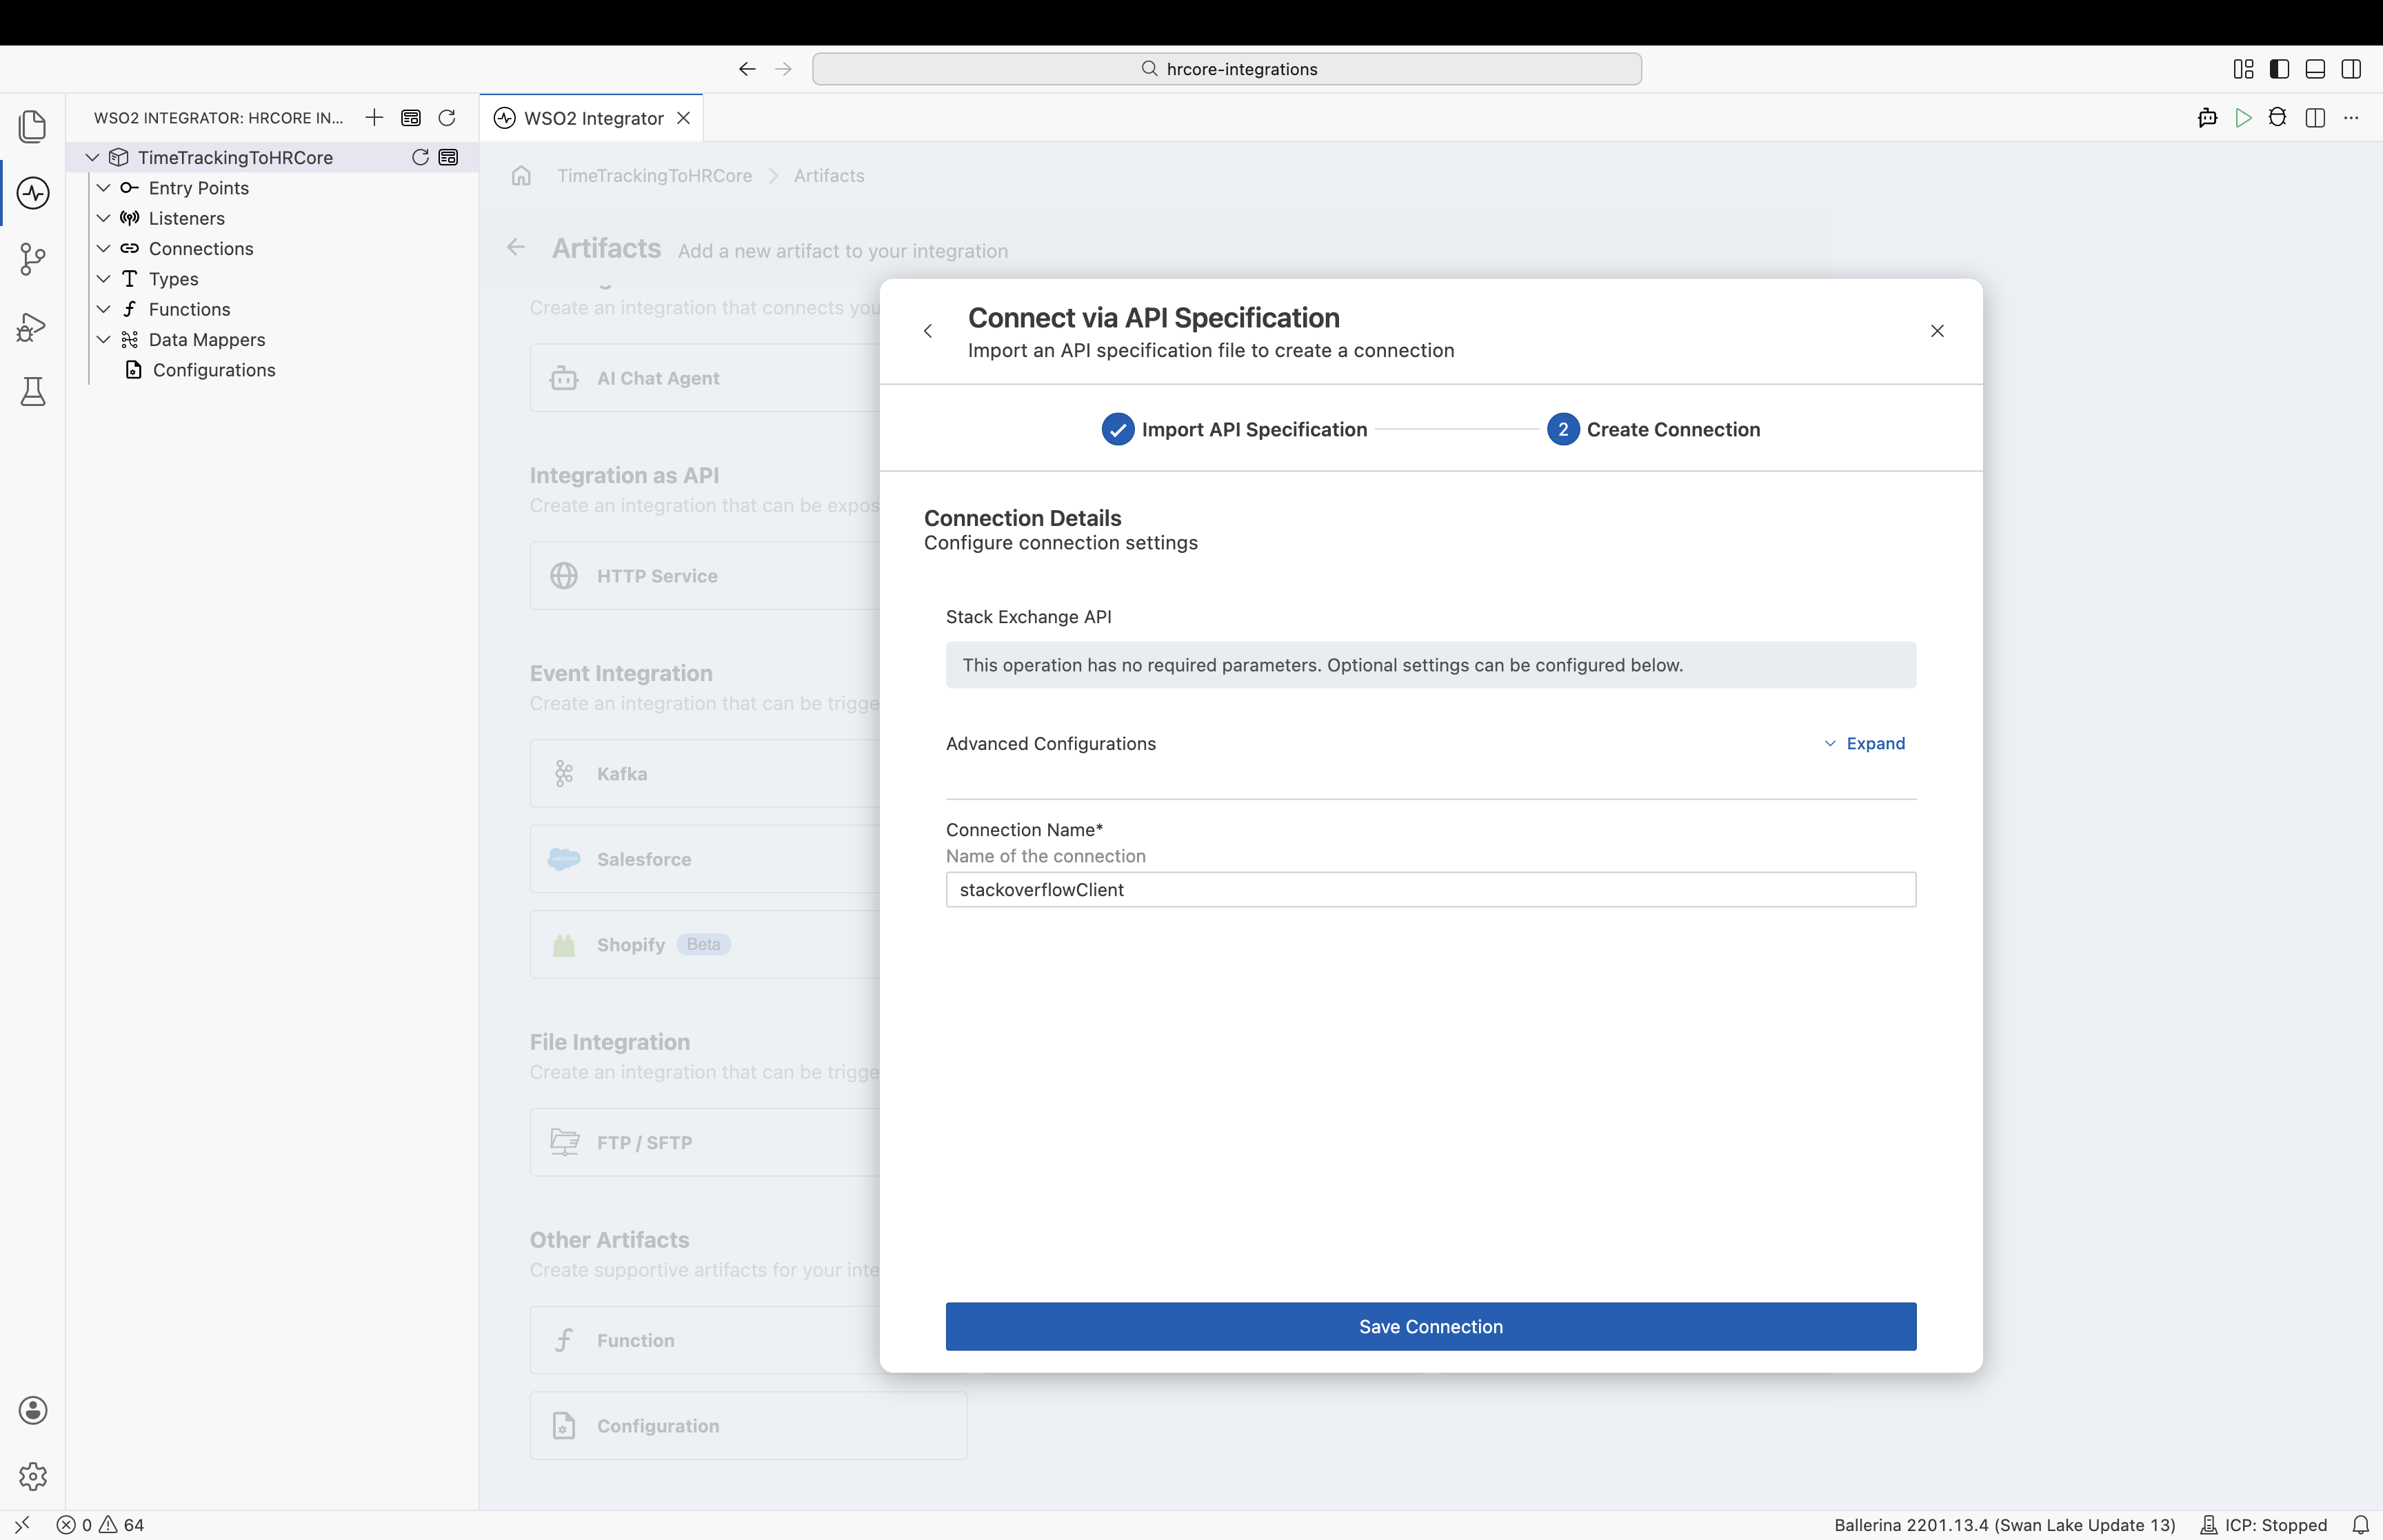Toggle secondary sidebar layout icon
Image resolution: width=2383 pixels, height=1540 pixels.
pyautogui.click(x=2351, y=69)
